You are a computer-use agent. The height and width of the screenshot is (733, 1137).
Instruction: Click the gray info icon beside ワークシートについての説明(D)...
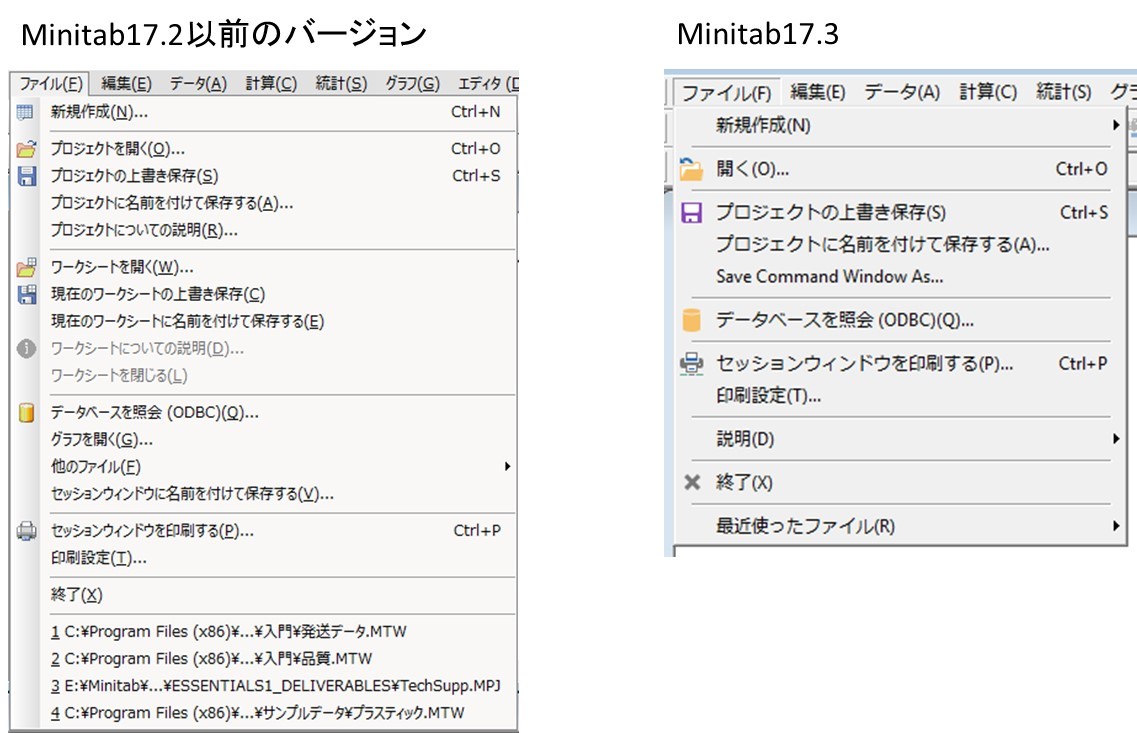pyautogui.click(x=26, y=349)
